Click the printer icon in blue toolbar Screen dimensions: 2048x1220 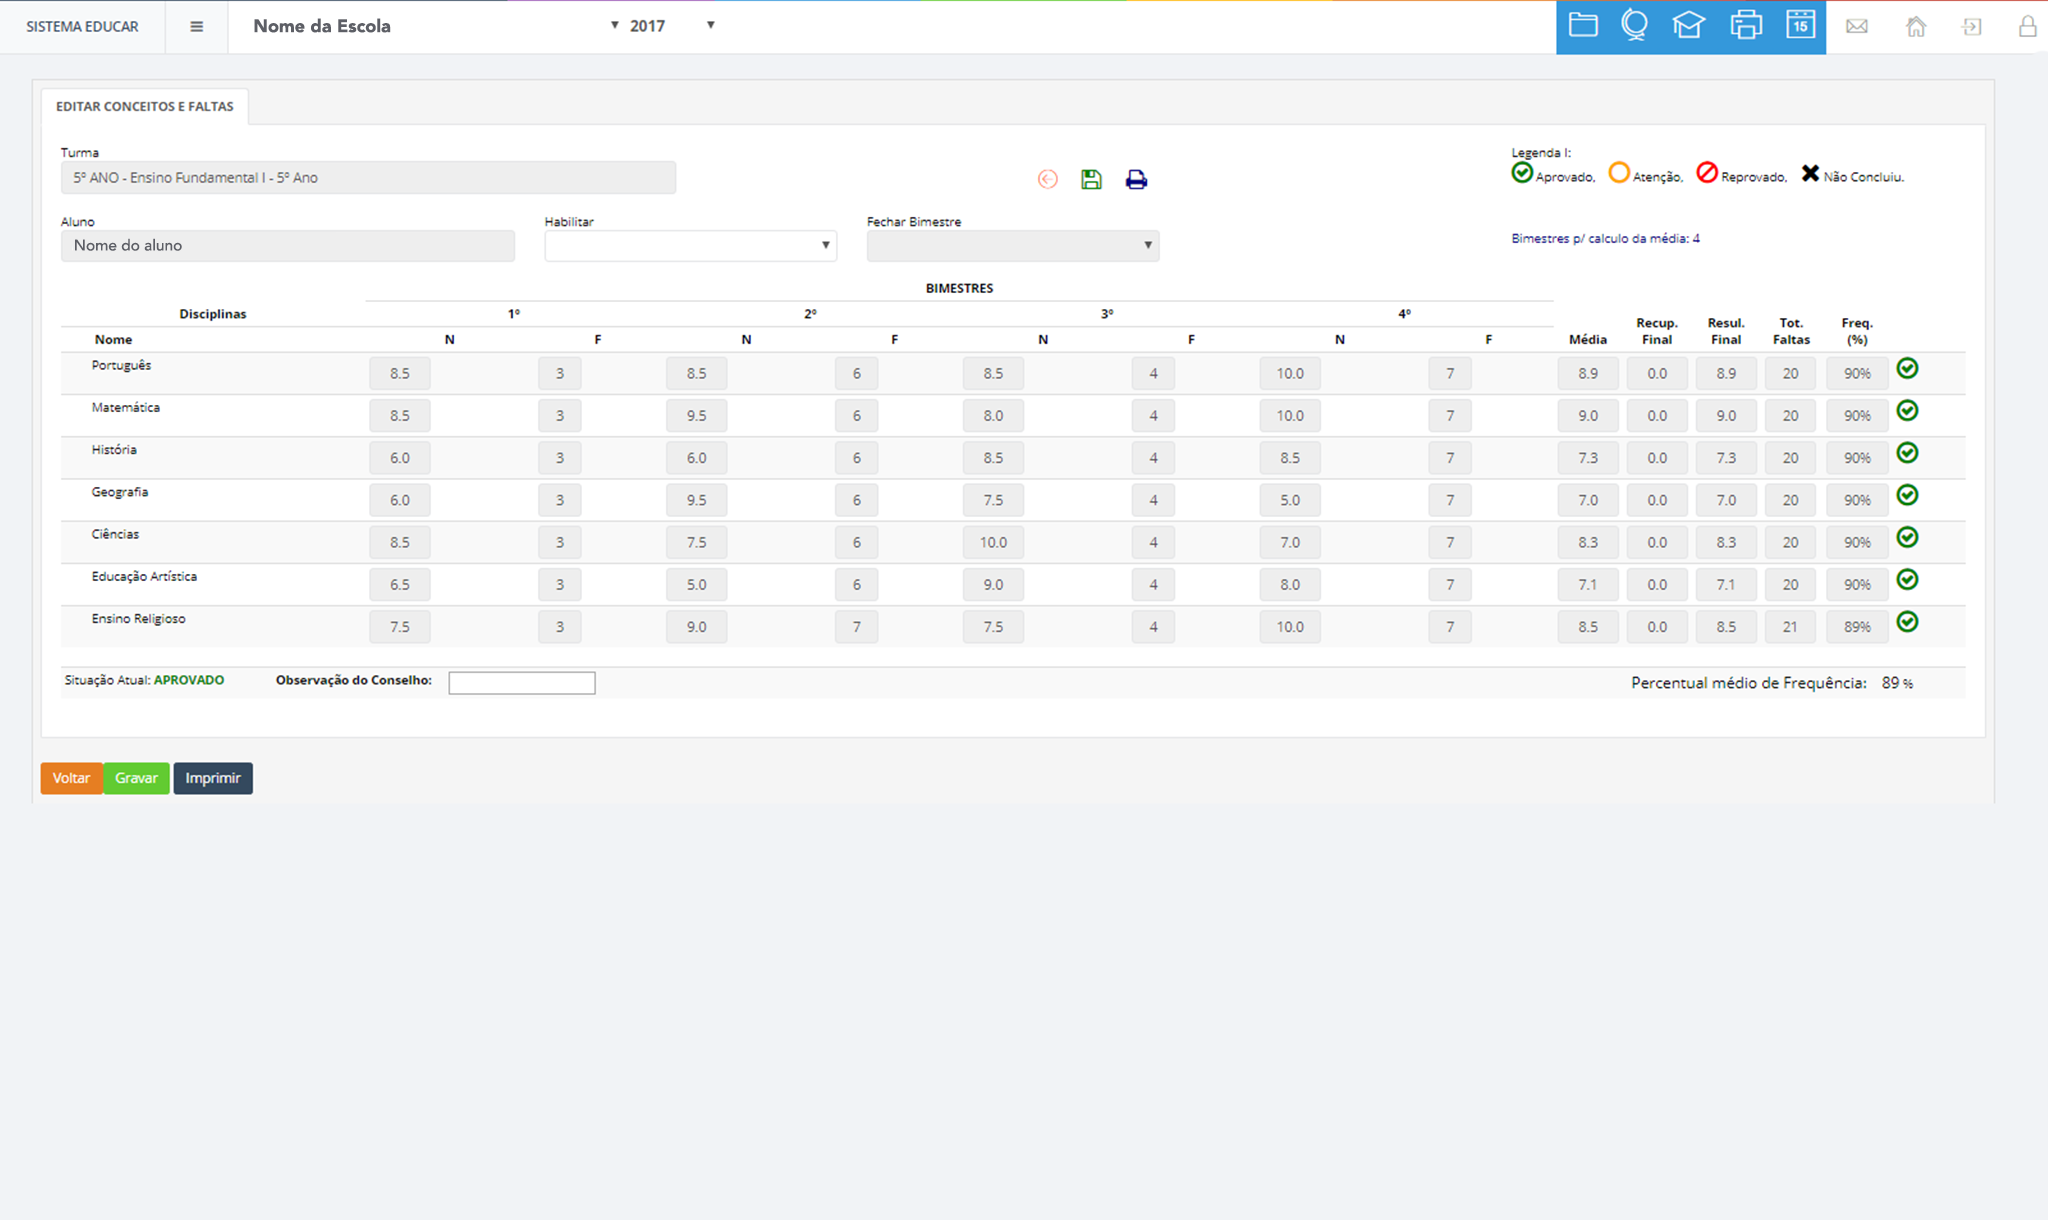tap(1746, 25)
